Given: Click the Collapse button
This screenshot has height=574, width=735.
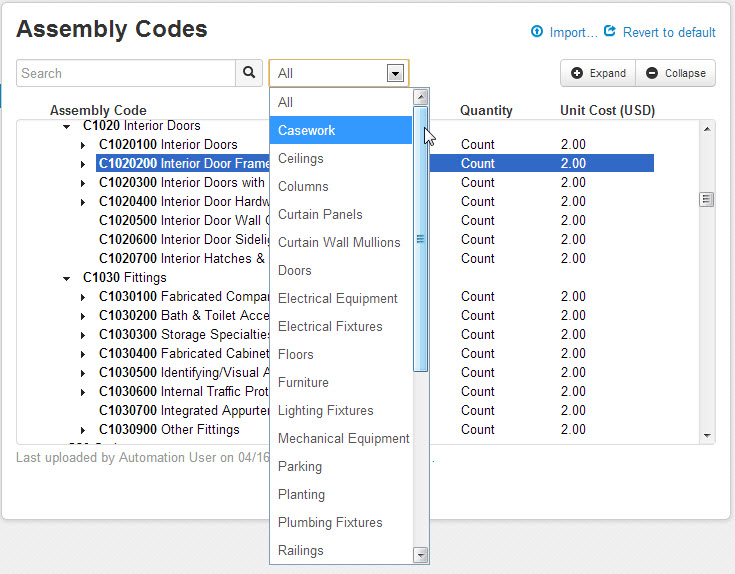Looking at the screenshot, I should (x=676, y=73).
